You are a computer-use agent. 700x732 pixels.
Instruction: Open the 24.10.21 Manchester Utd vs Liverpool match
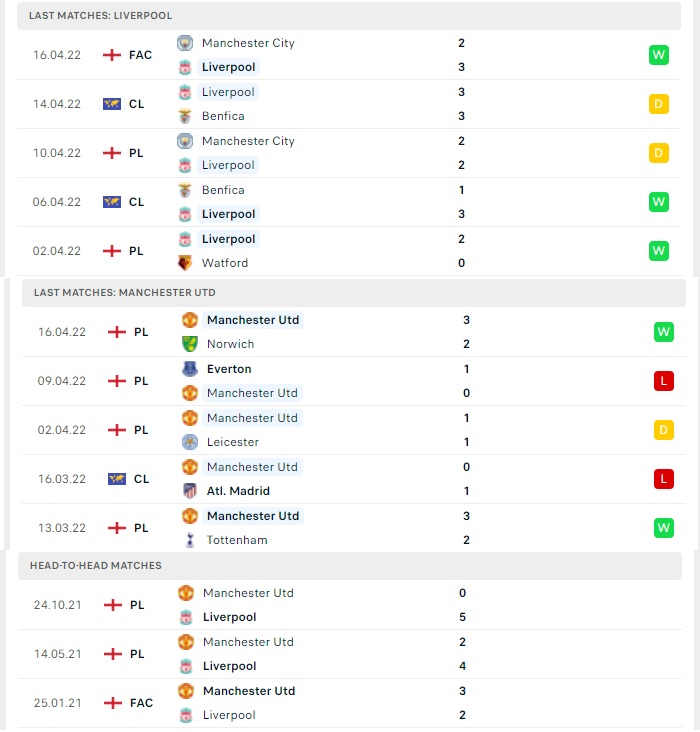click(x=350, y=605)
